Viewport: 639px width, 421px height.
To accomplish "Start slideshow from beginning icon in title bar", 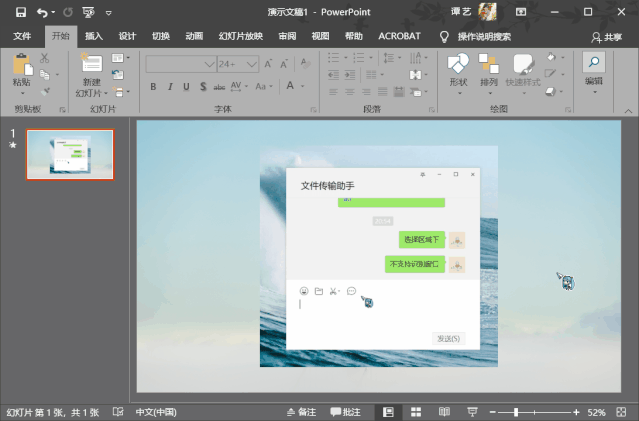I will (x=88, y=13).
